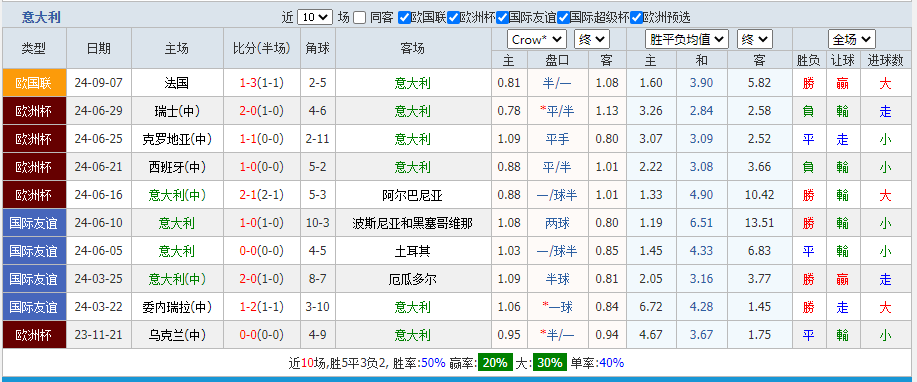Open the 胜平负均值 dropdown
The image size is (917, 382).
[687, 39]
